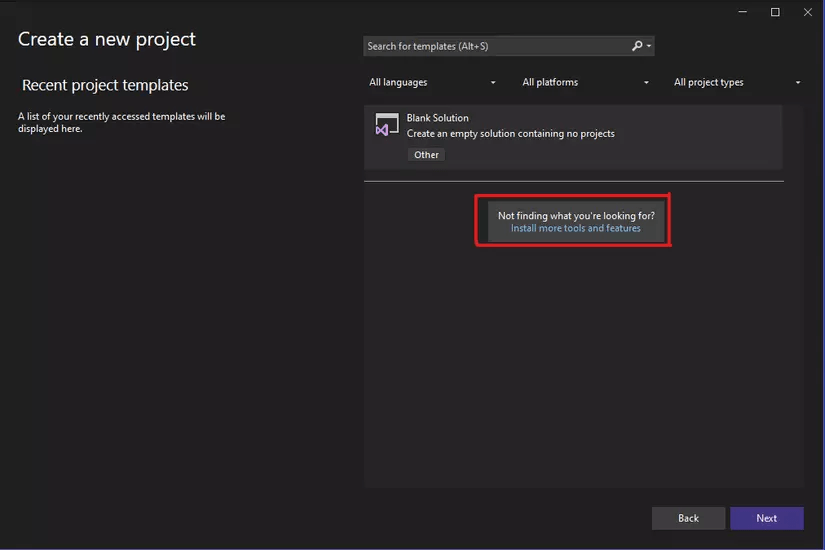The height and width of the screenshot is (550, 825).
Task: Click the Blank Solution description text
Action: point(510,134)
